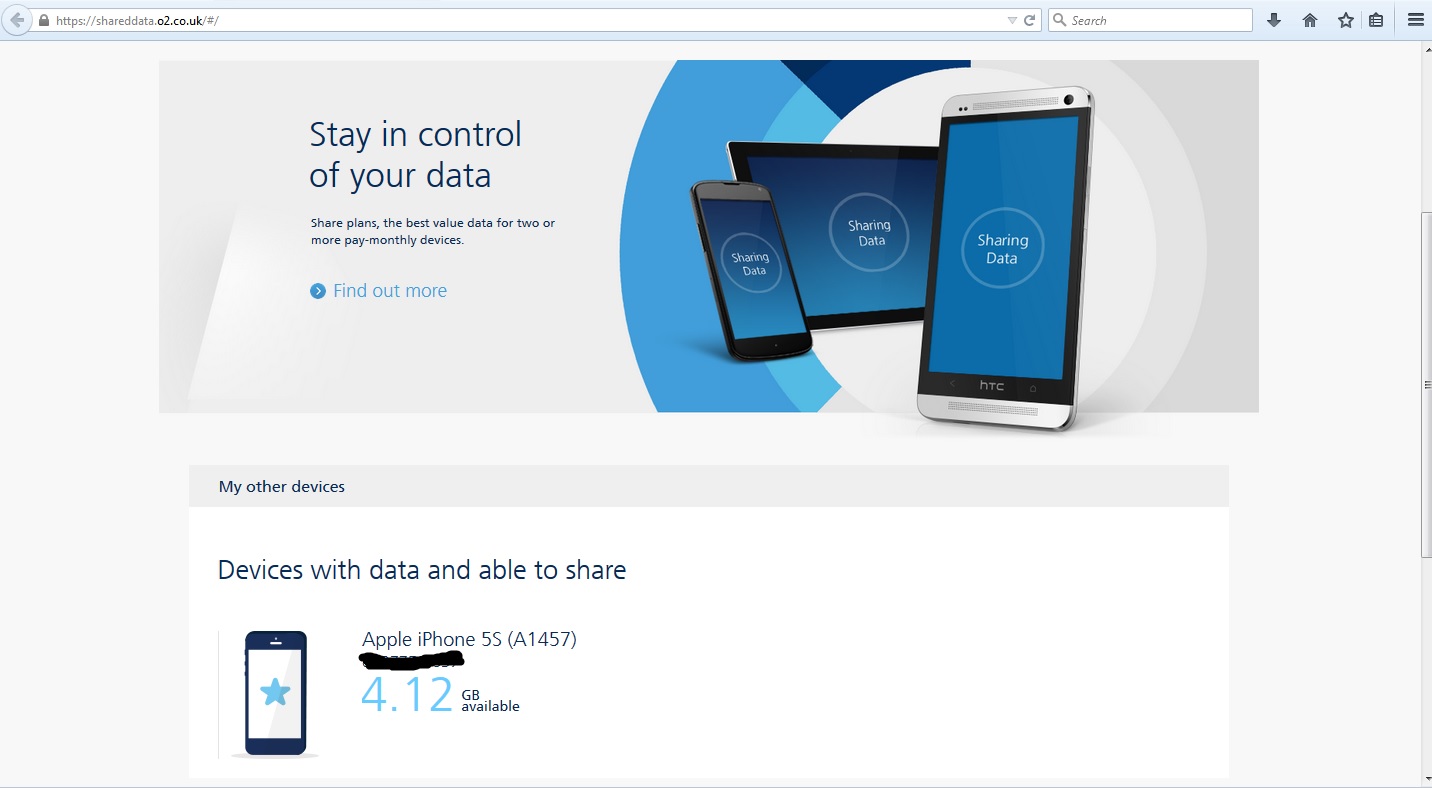Select the Apple iPhone 5S (A1457) link

coord(470,639)
